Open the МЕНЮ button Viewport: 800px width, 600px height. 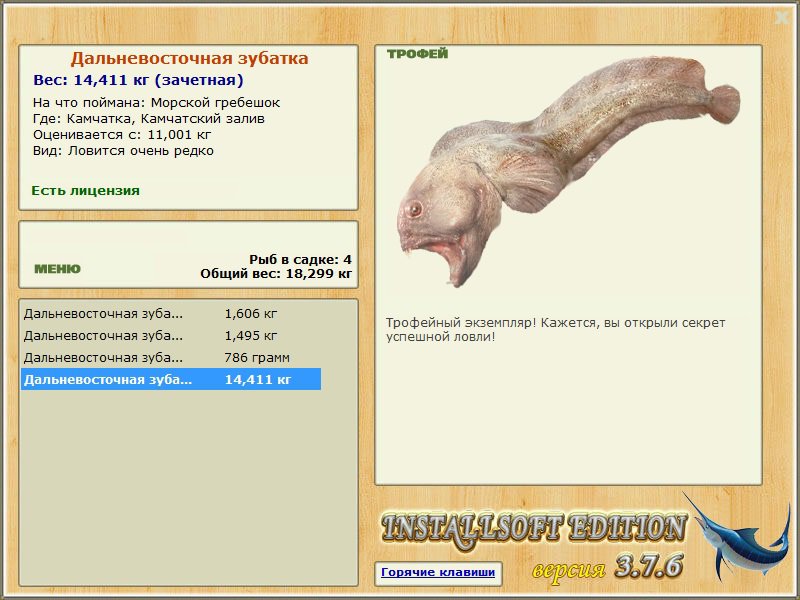point(57,269)
